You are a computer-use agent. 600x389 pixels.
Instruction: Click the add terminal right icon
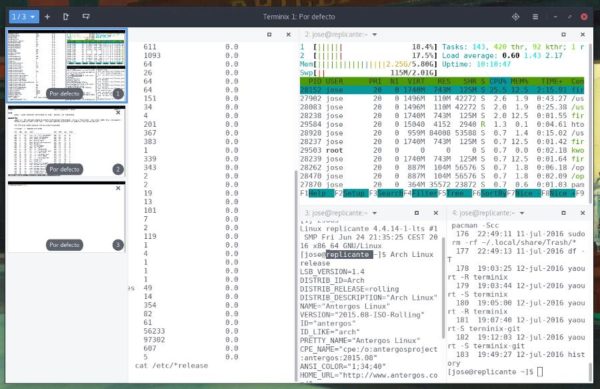pyautogui.click(x=66, y=17)
